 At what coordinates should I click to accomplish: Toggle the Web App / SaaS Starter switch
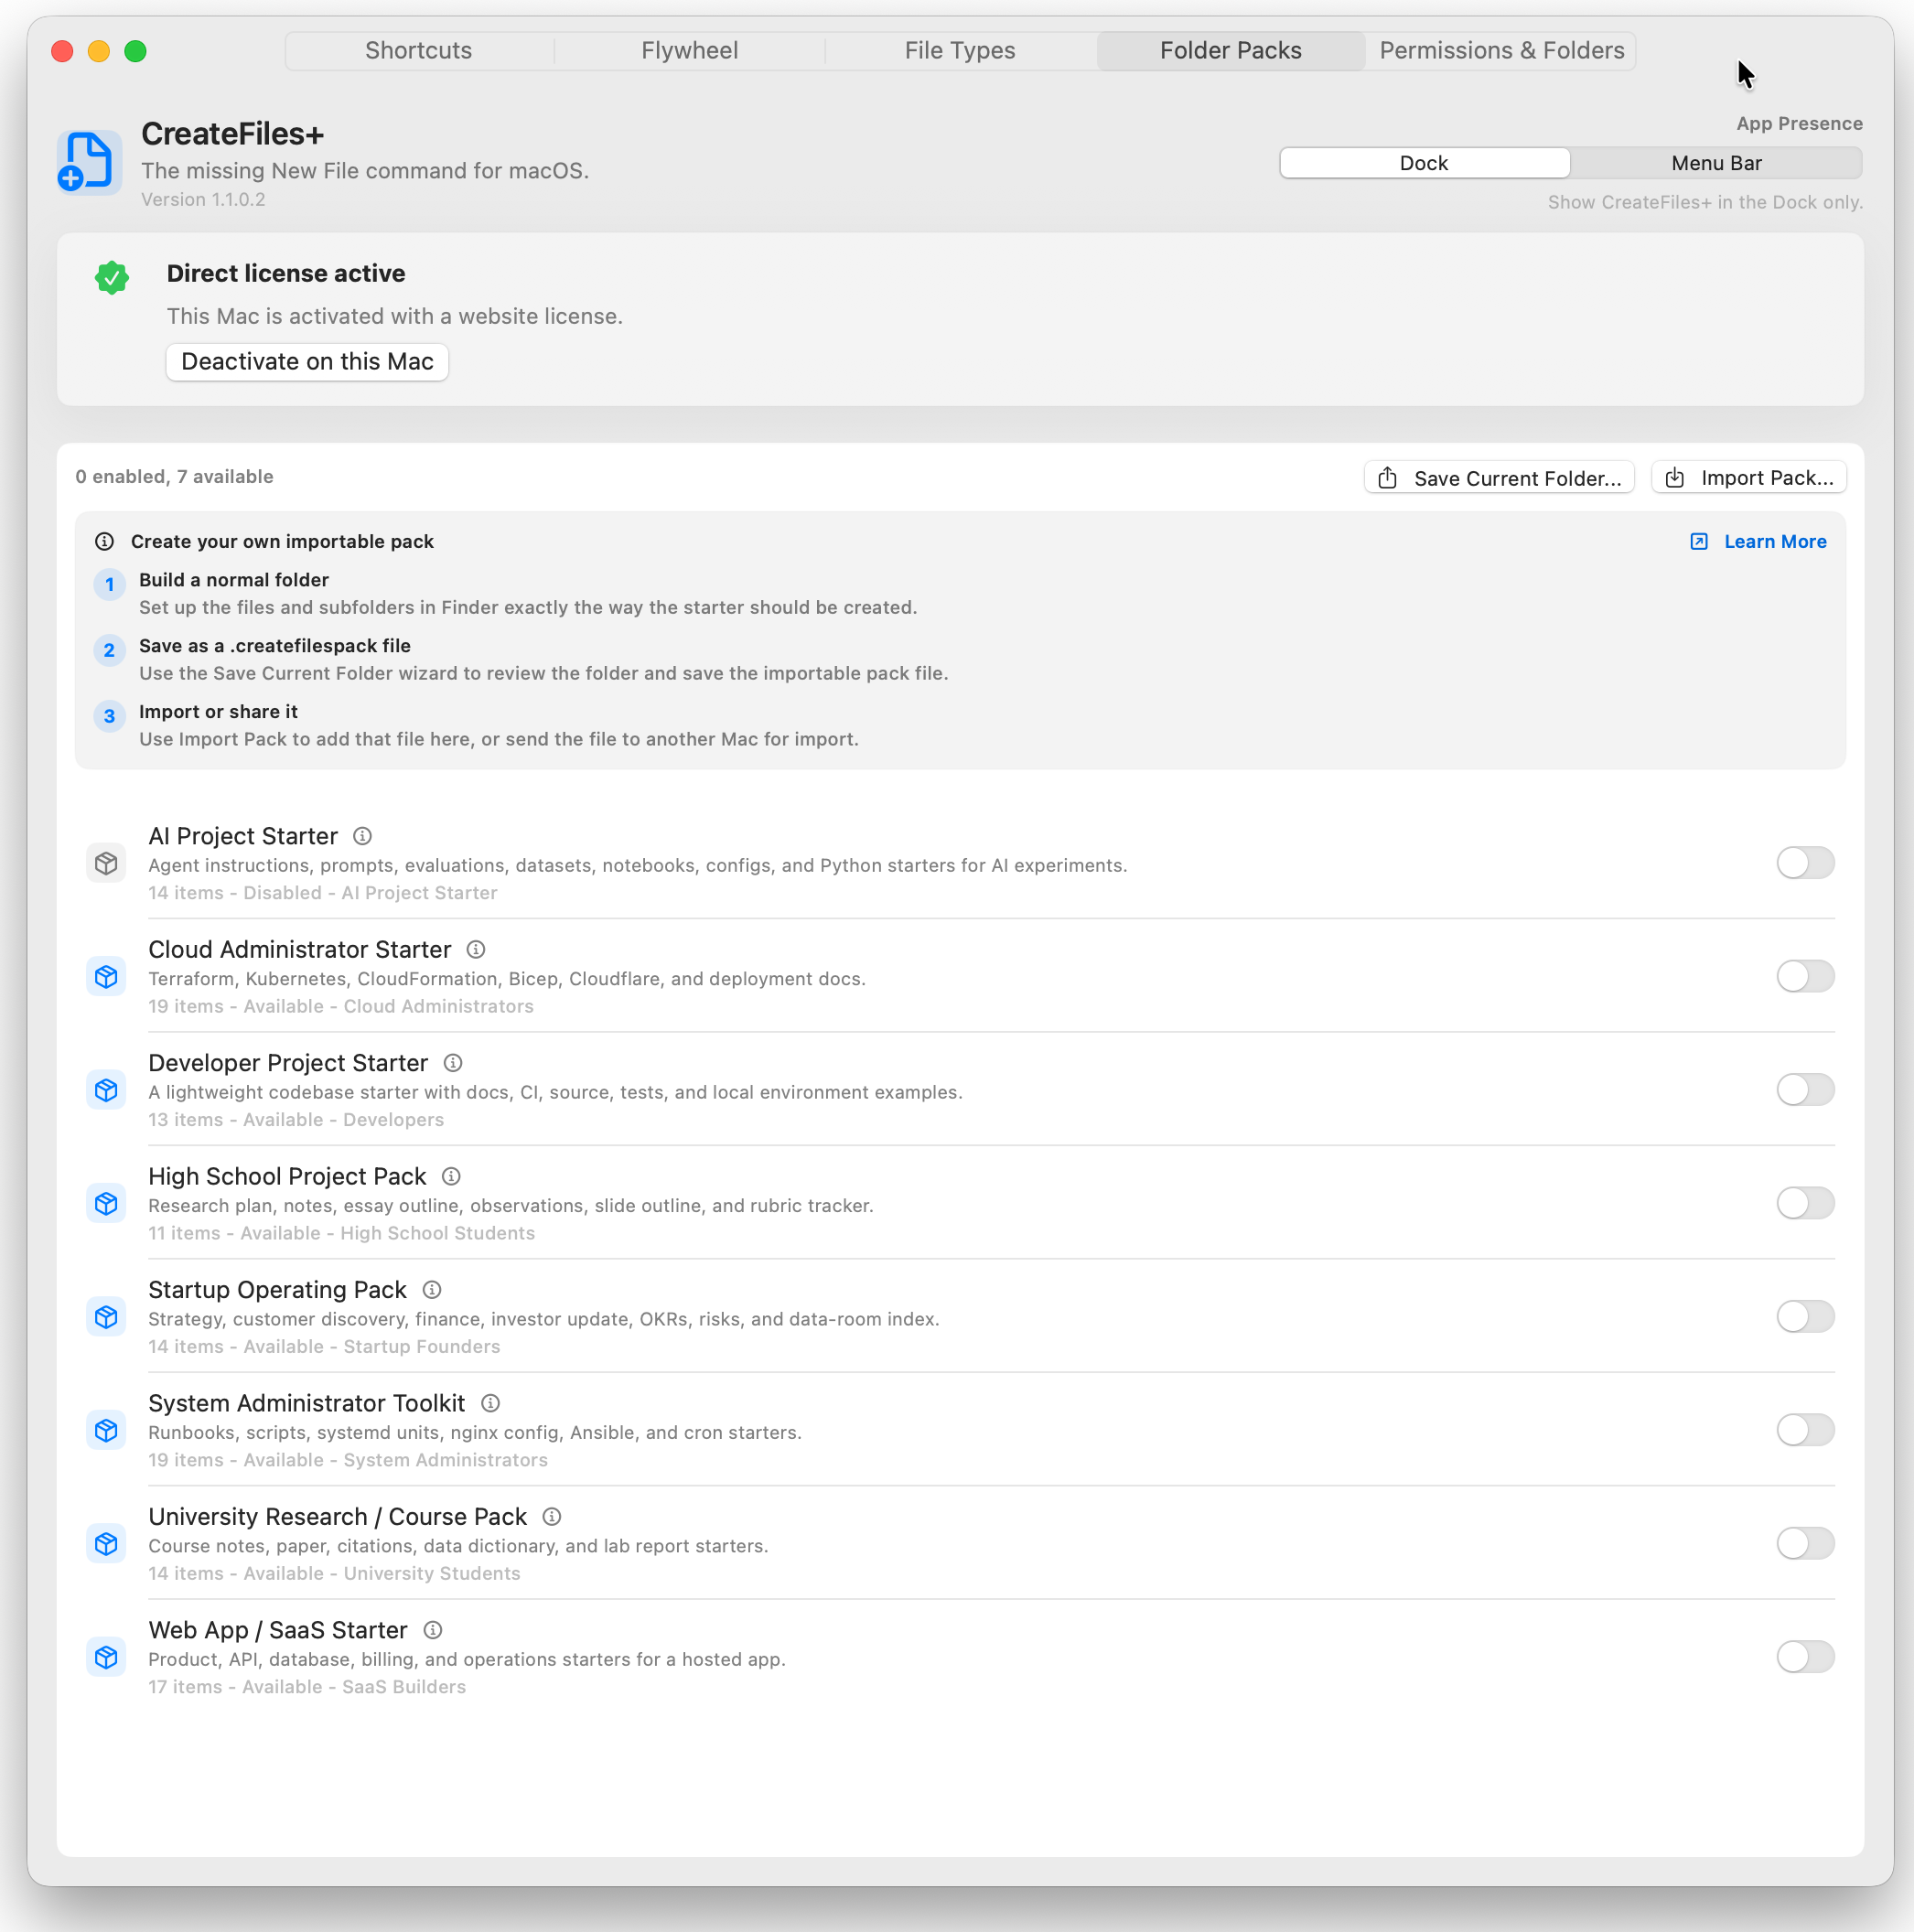pyautogui.click(x=1805, y=1657)
